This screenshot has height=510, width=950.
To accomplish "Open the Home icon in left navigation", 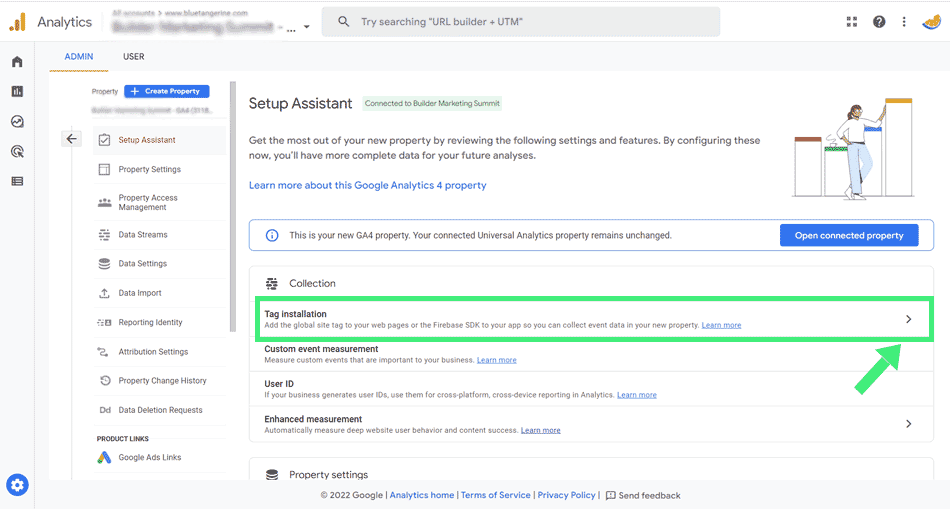I will [17, 62].
